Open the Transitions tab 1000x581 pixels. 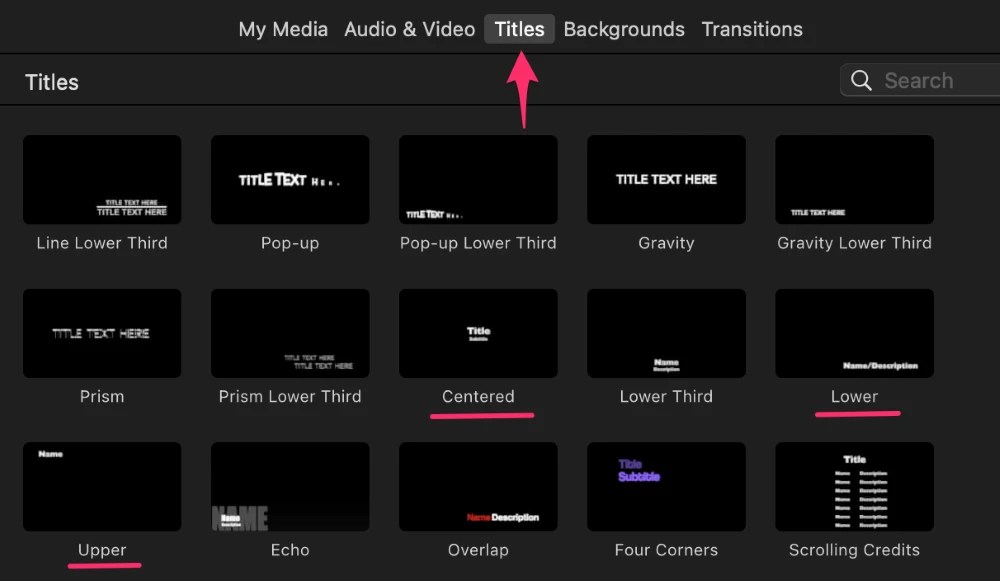click(752, 29)
